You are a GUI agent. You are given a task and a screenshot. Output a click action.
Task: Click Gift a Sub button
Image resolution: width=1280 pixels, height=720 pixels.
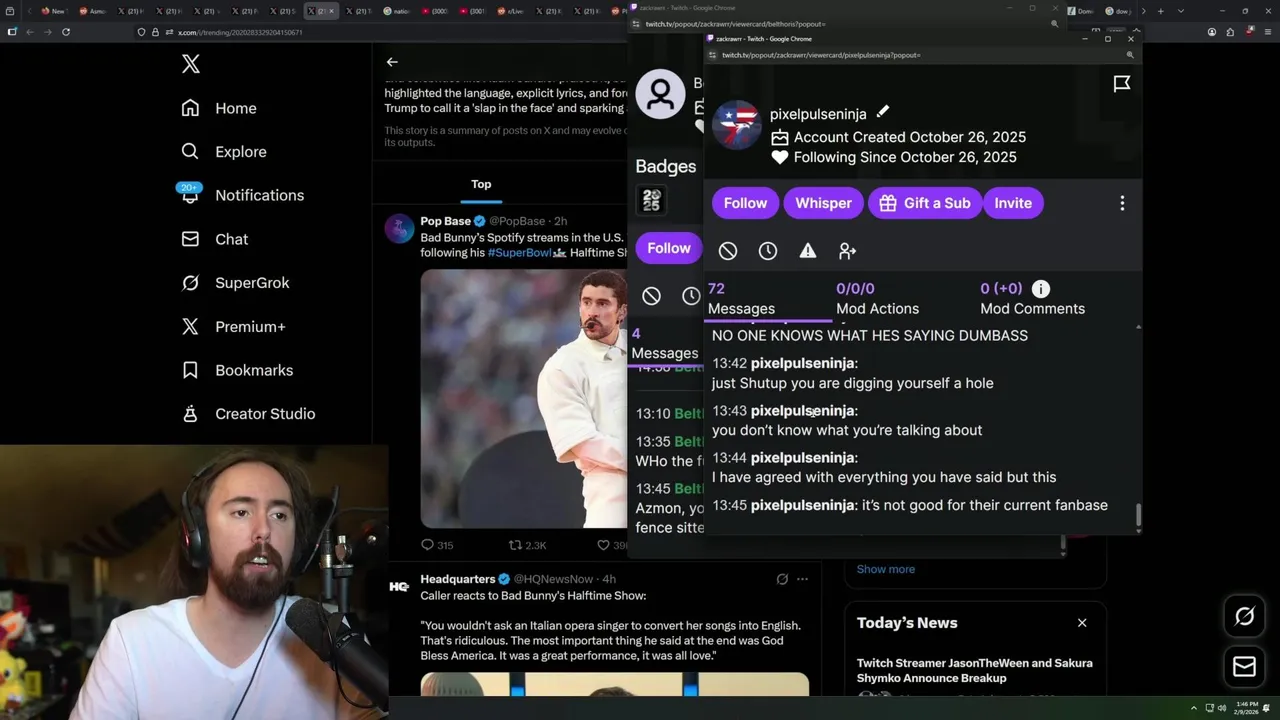925,203
